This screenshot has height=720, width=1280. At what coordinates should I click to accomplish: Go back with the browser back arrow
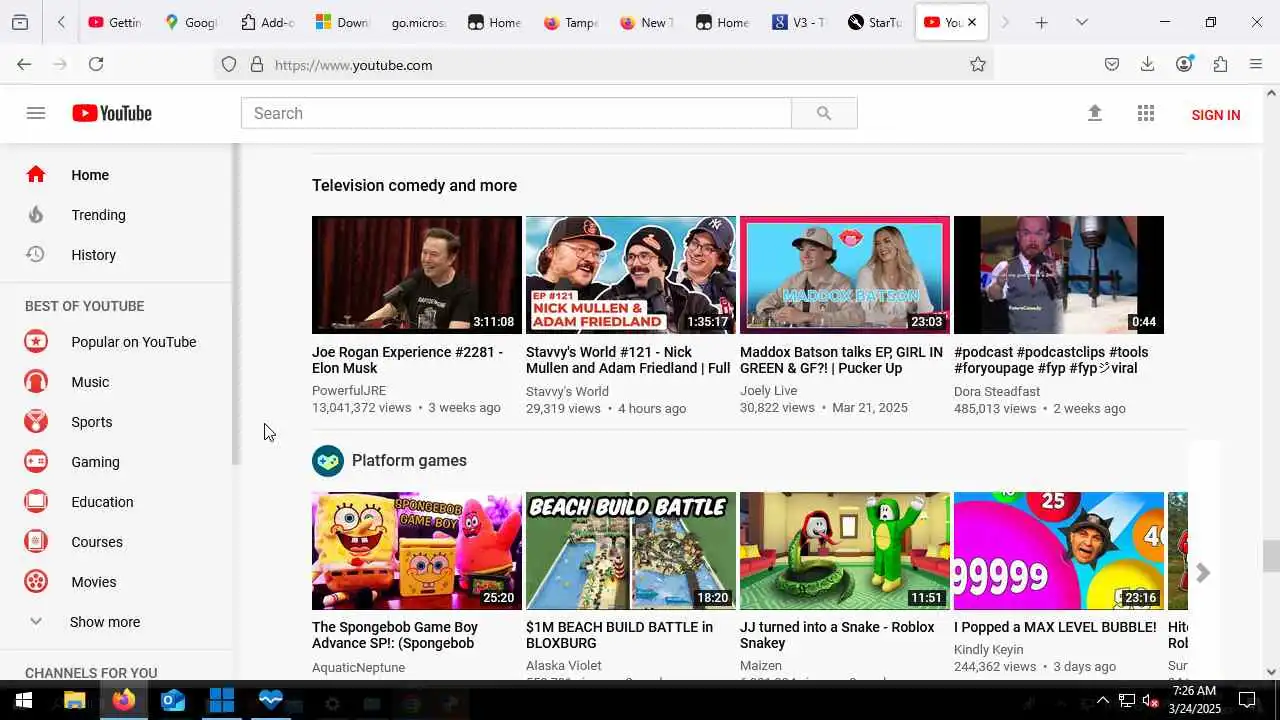coord(24,64)
